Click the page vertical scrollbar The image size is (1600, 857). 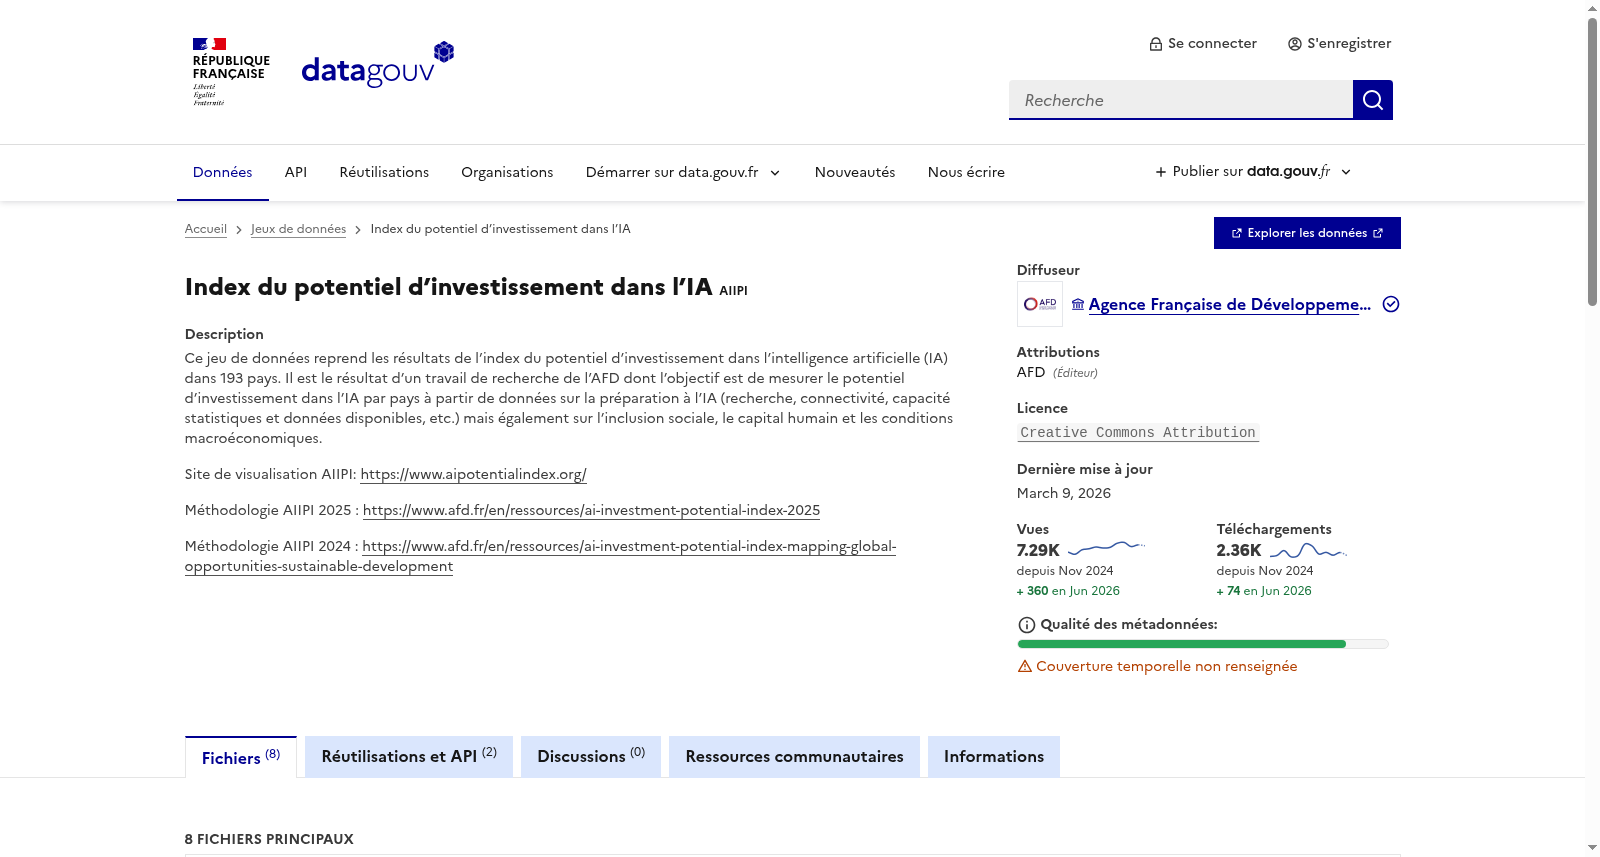coord(1592,160)
